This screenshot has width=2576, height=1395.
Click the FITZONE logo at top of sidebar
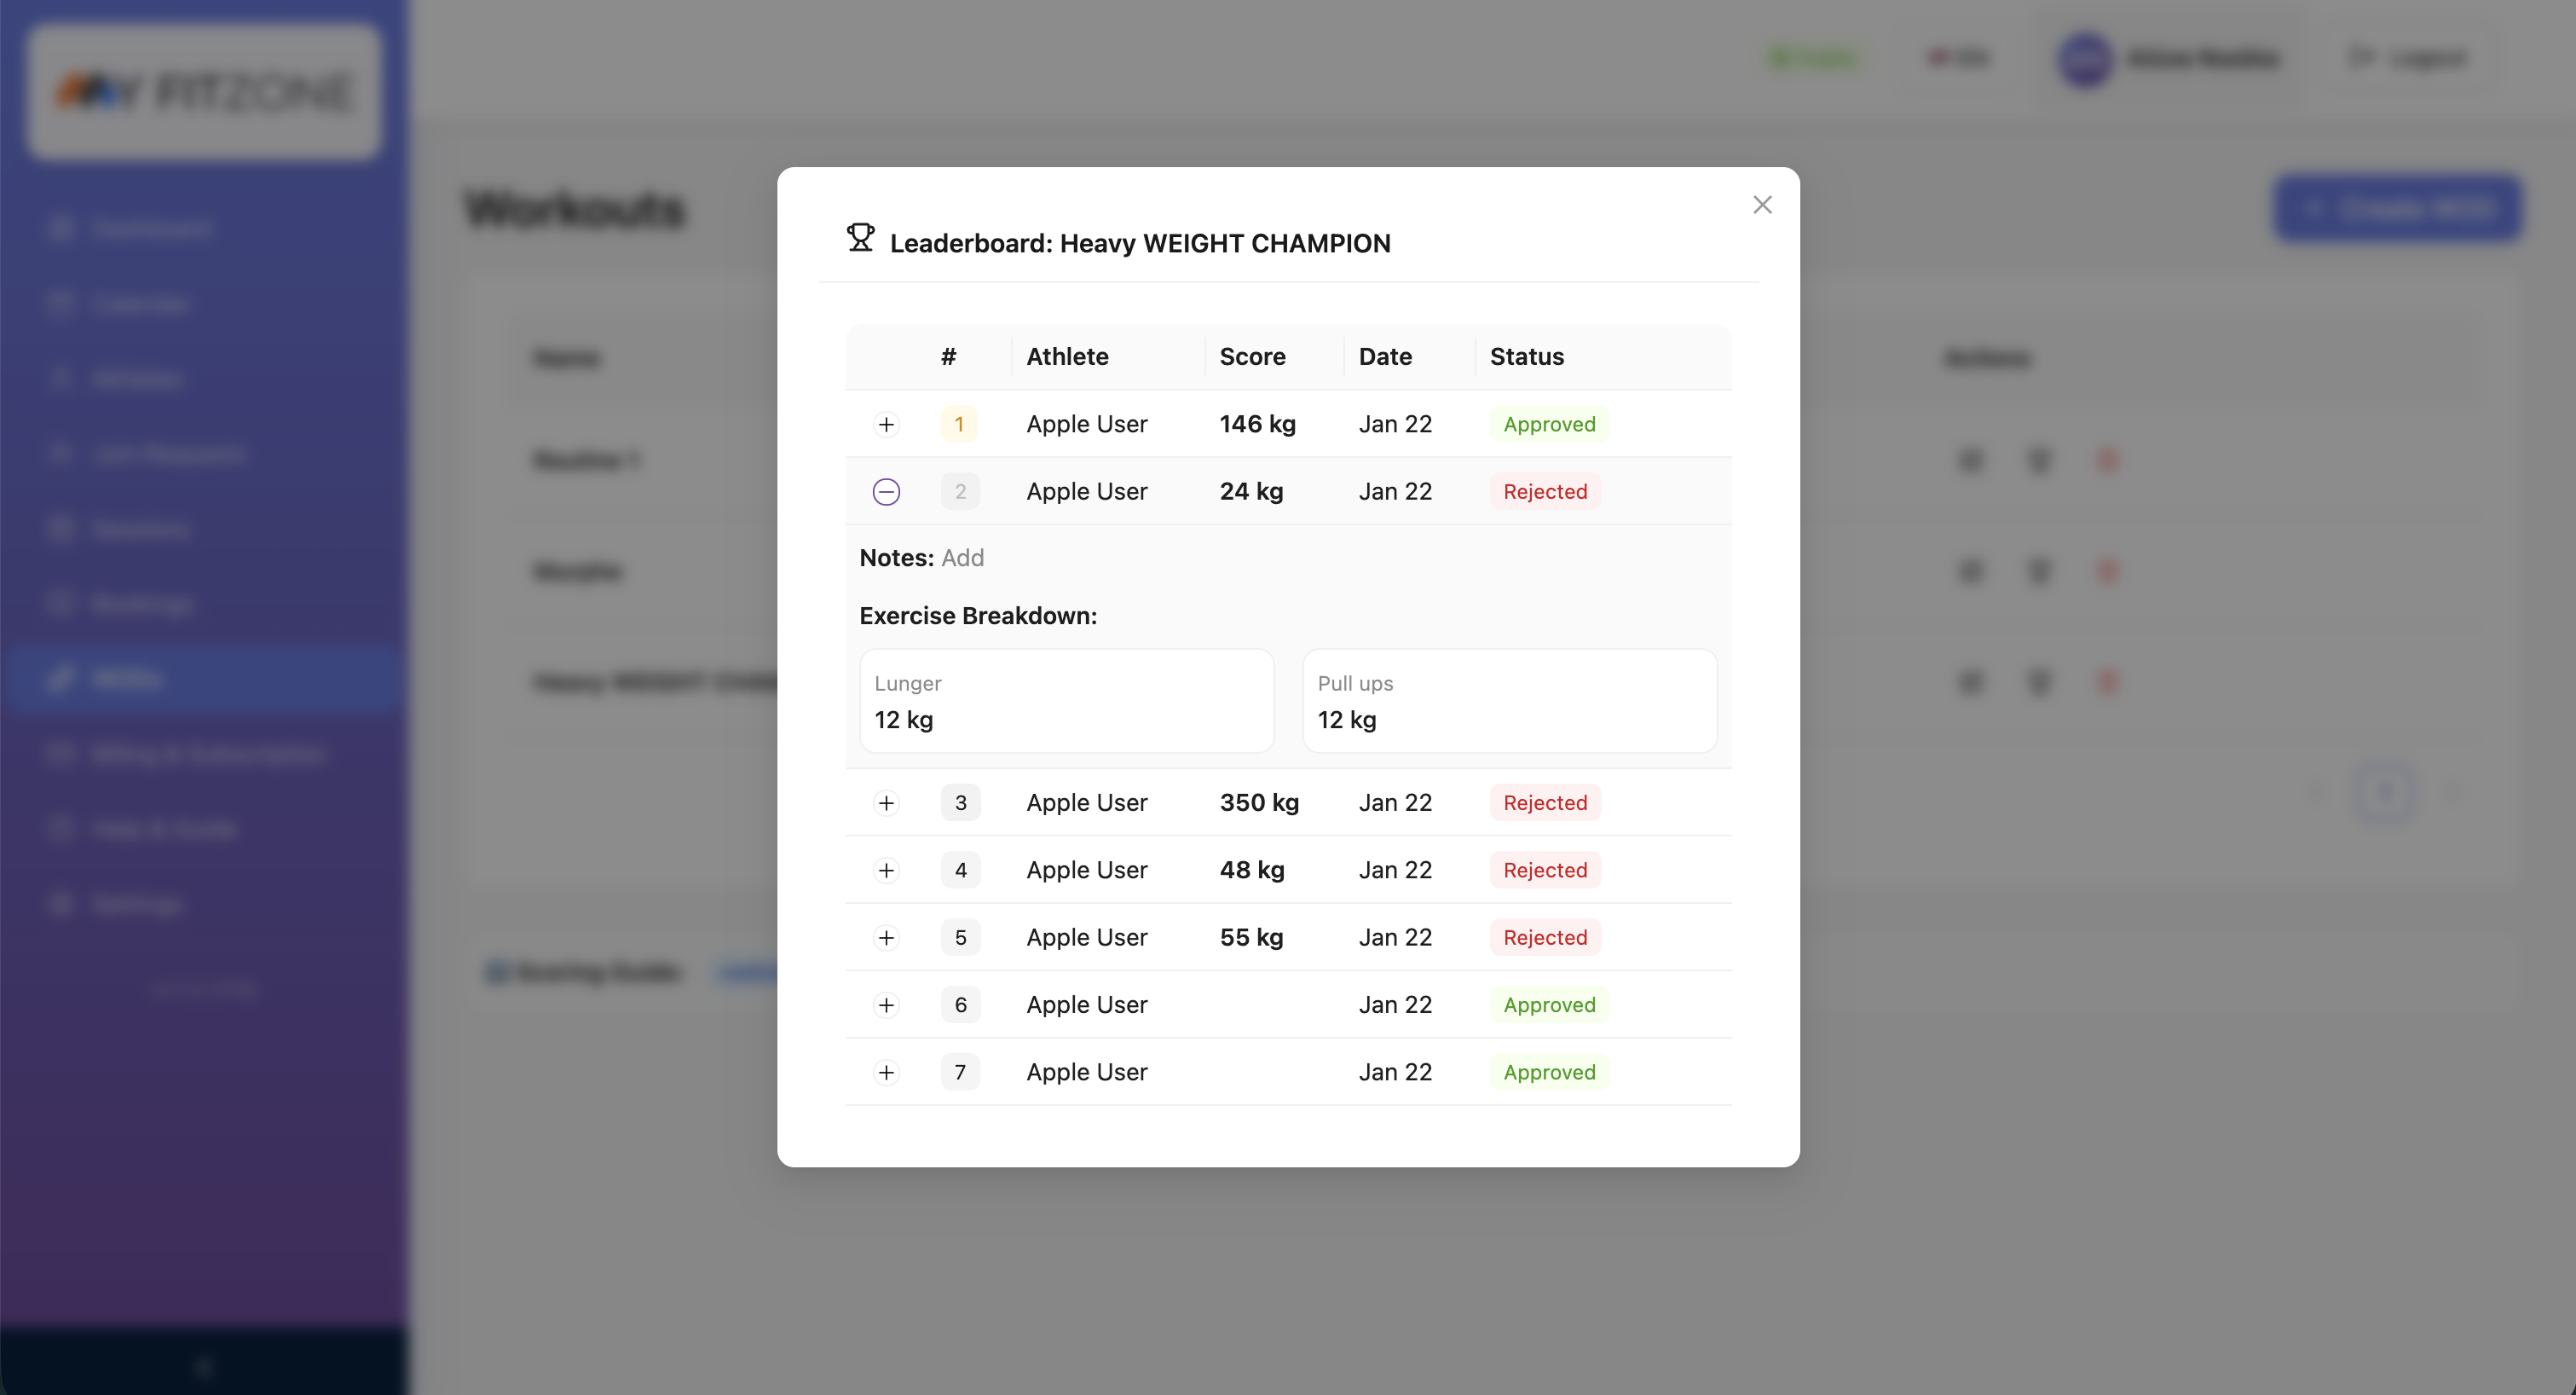click(x=204, y=92)
